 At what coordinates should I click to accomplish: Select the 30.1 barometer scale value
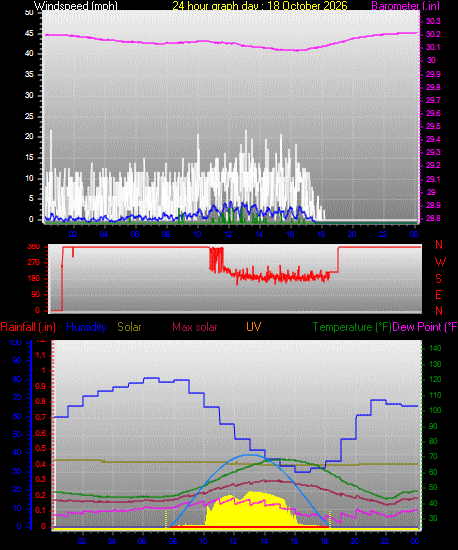click(433, 47)
